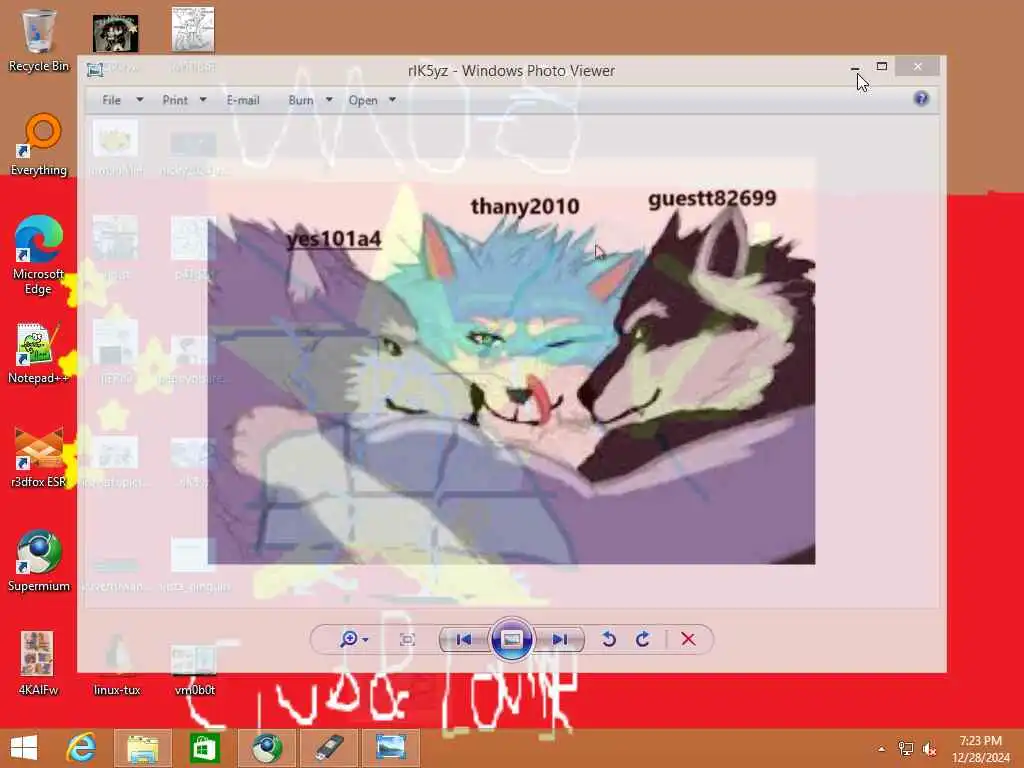
Task: Click the Actual Size fit icon
Action: click(x=408, y=639)
